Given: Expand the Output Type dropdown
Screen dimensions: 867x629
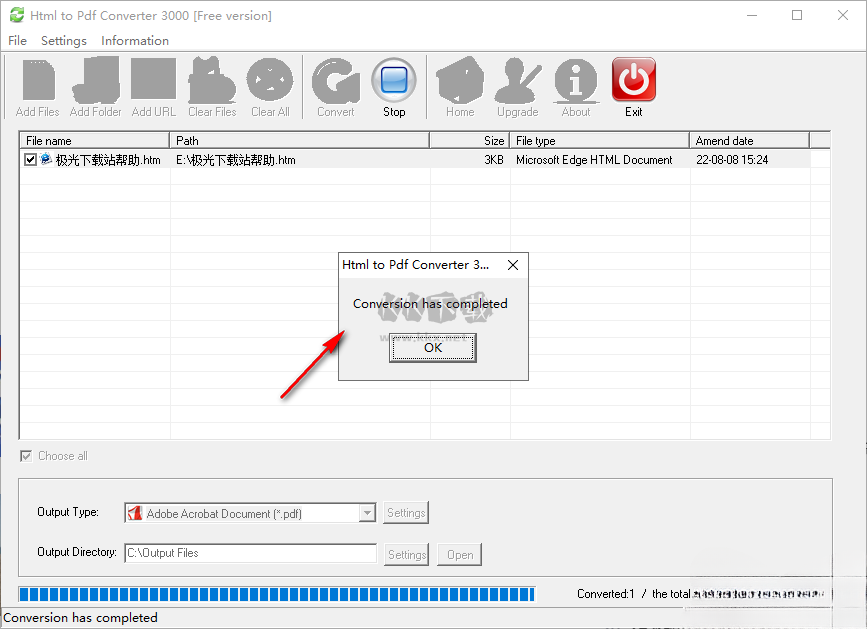Looking at the screenshot, I should [367, 513].
